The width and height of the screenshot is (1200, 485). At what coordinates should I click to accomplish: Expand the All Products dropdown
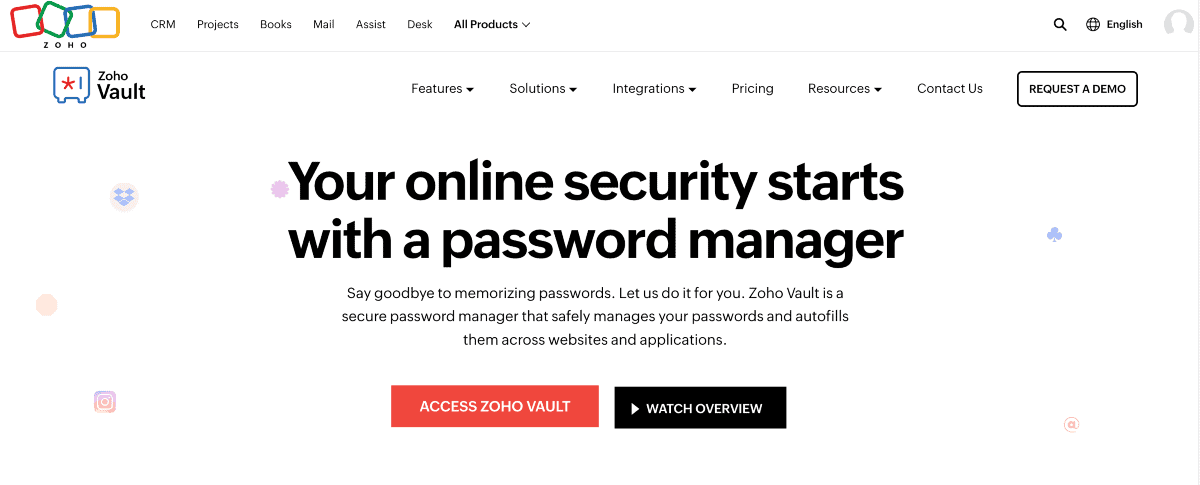tap(492, 25)
